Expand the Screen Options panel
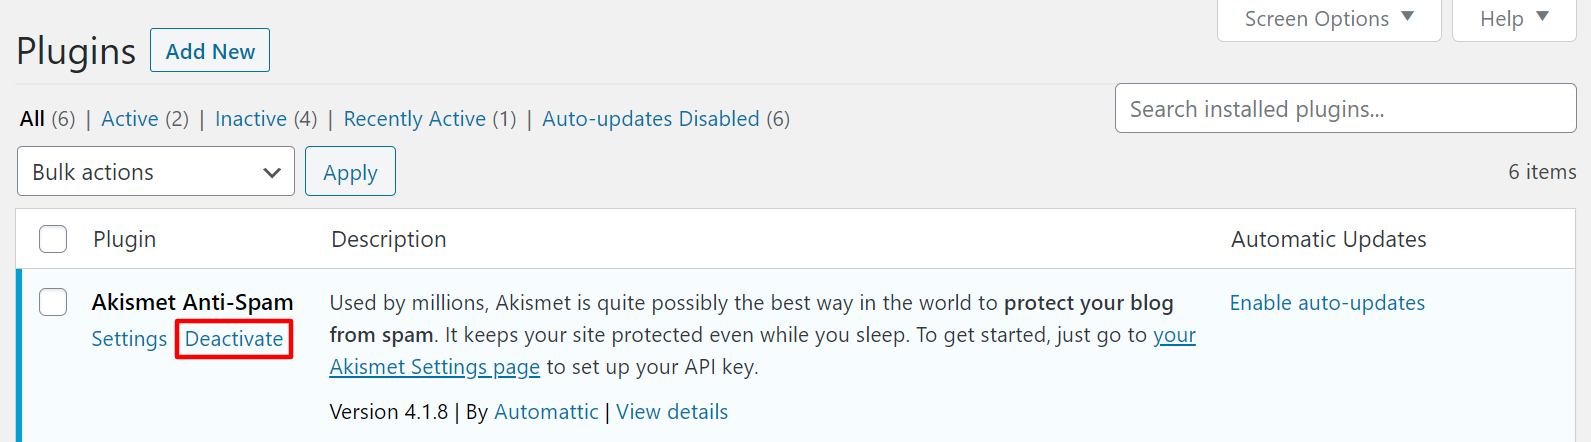 point(1328,19)
